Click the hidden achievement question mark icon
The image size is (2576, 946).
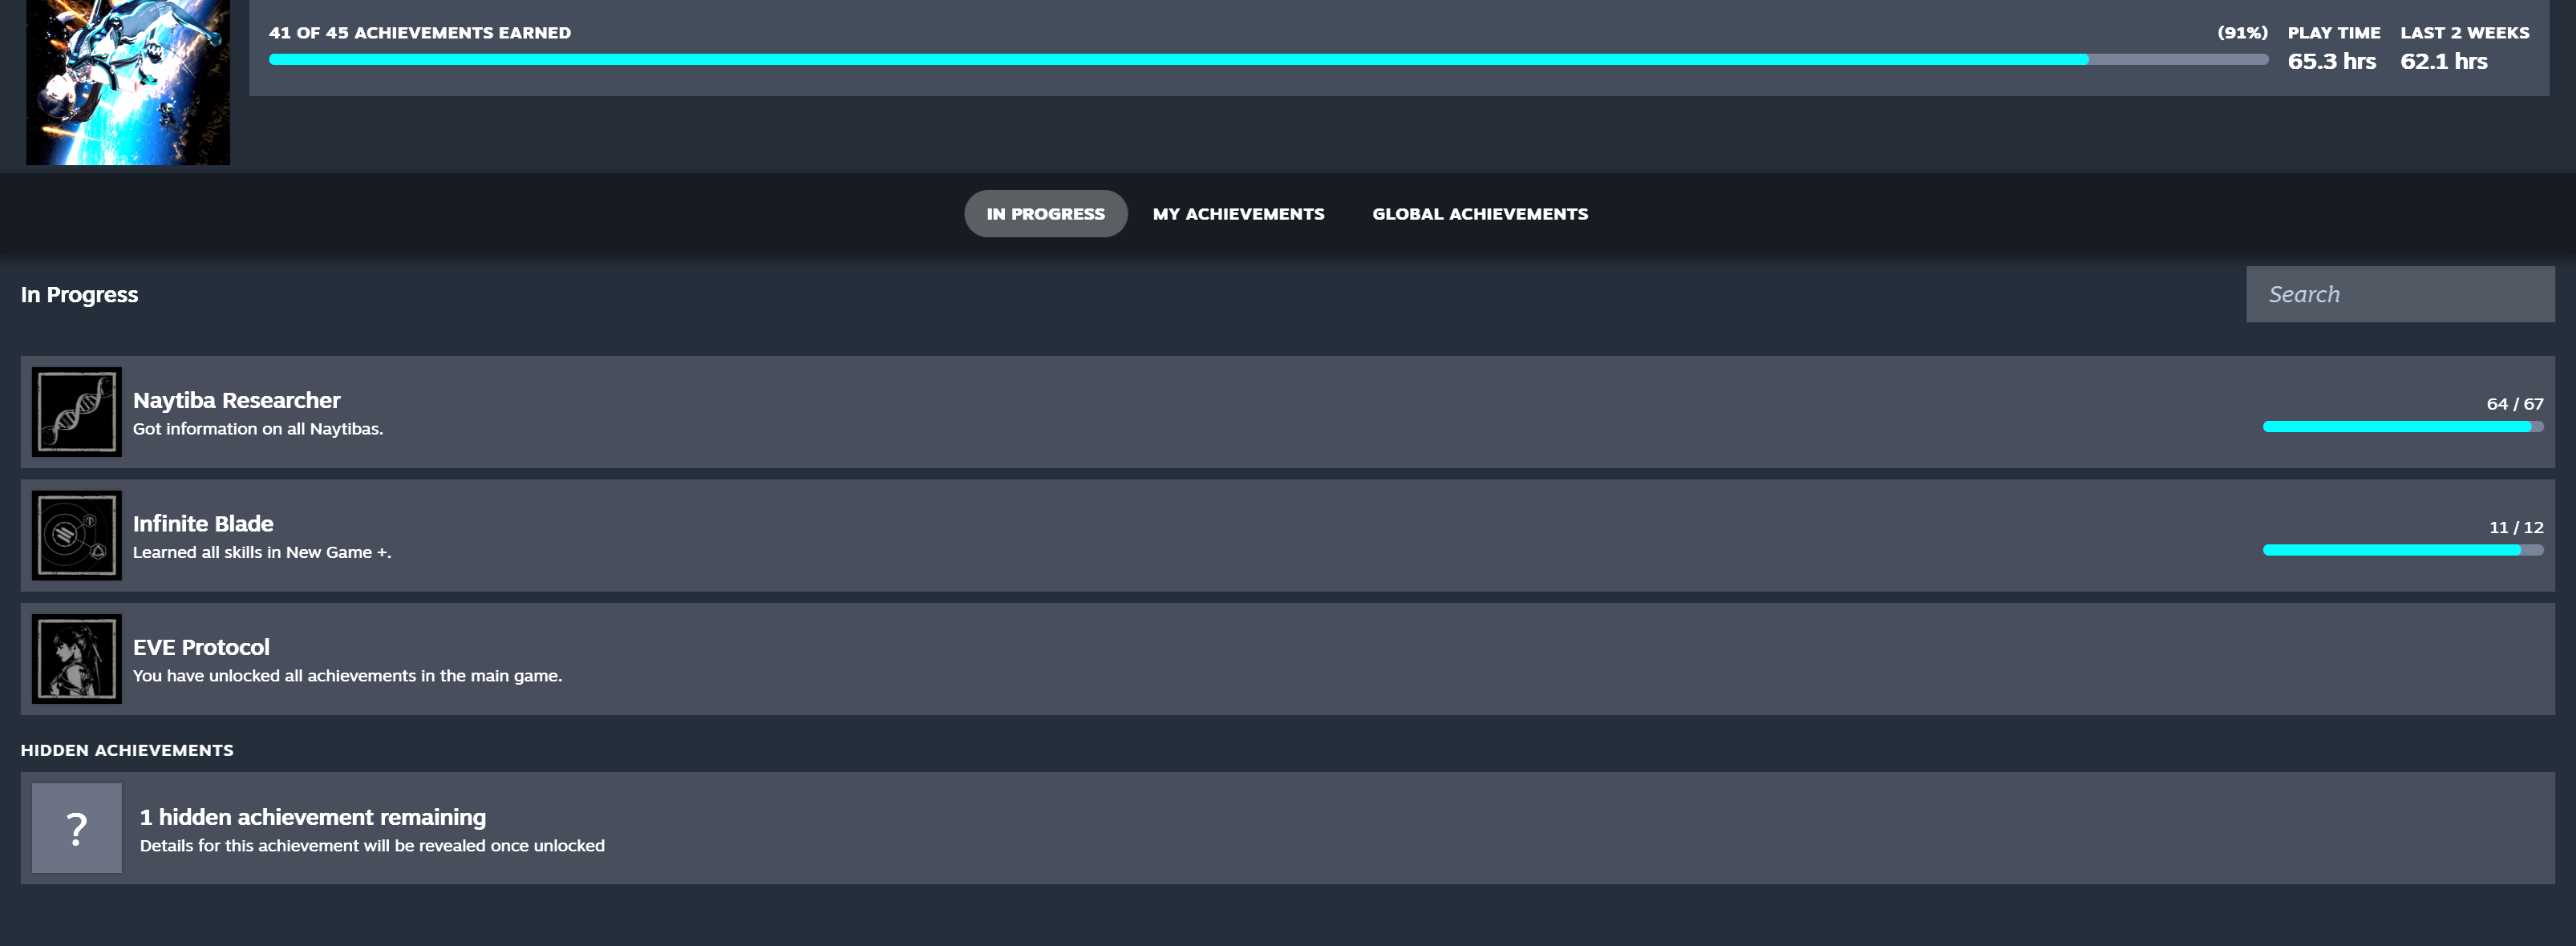(x=76, y=828)
